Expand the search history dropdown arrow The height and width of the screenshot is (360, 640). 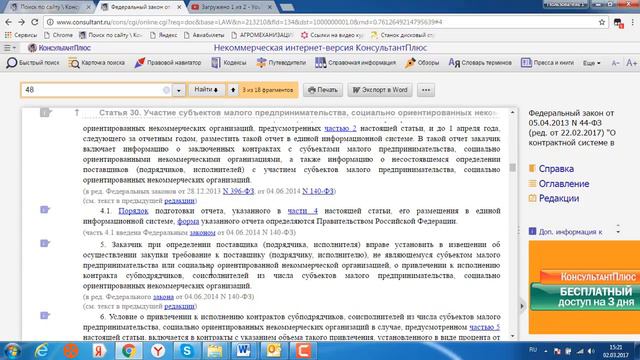(x=179, y=90)
